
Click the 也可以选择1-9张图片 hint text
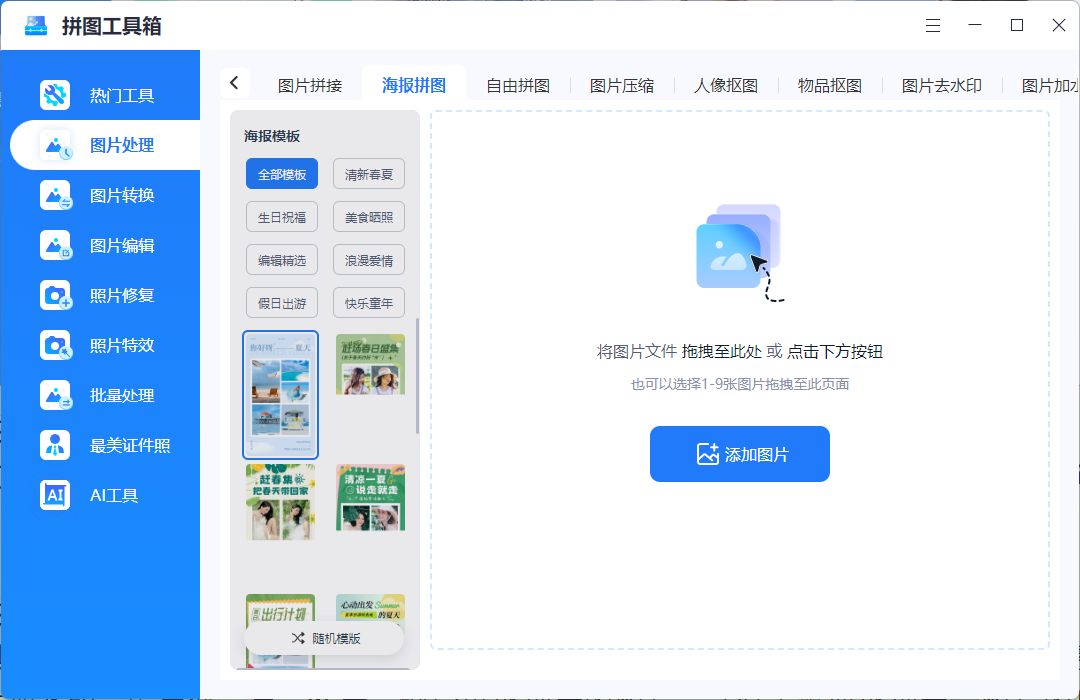coord(740,384)
